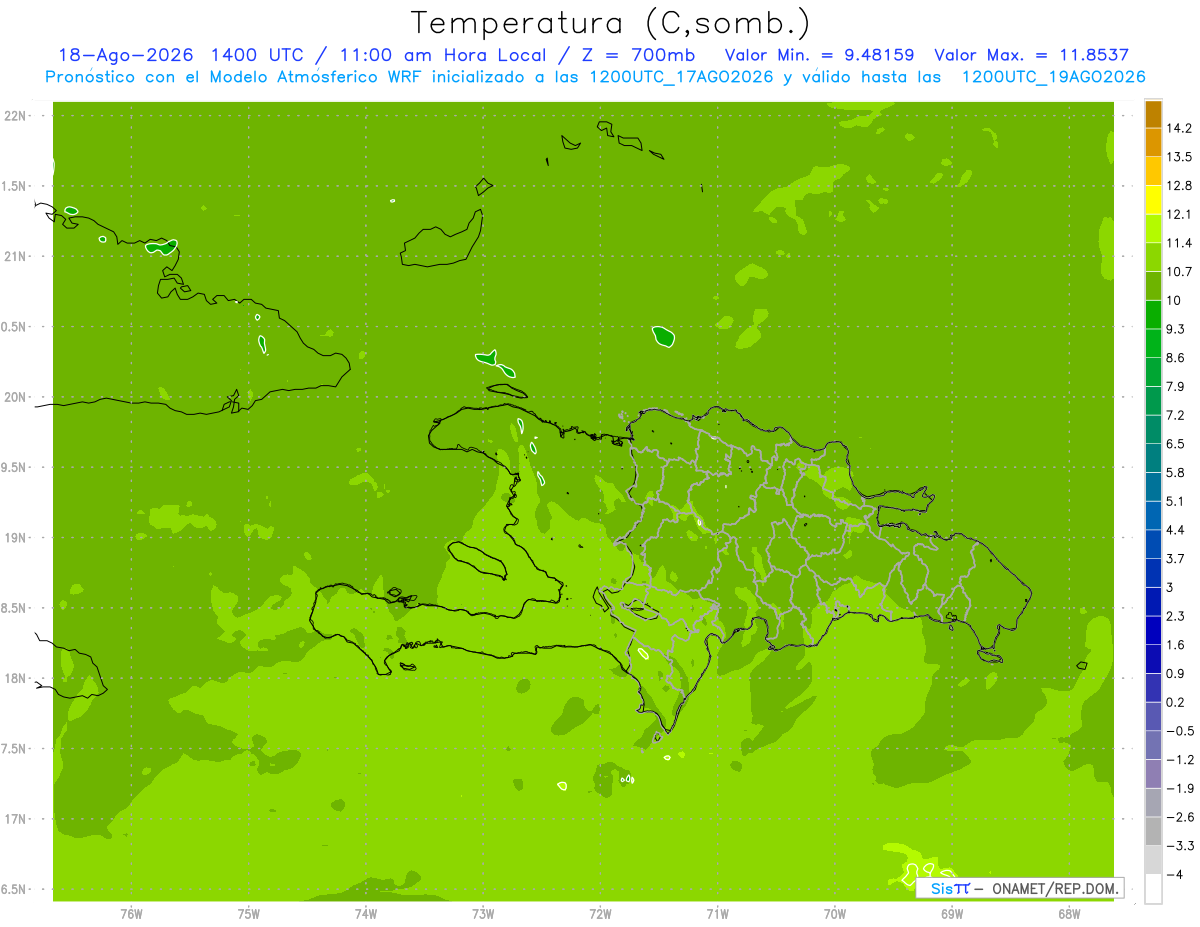
Task: Click 'Valor Max. = 11.8537' text
Action: click(1032, 55)
